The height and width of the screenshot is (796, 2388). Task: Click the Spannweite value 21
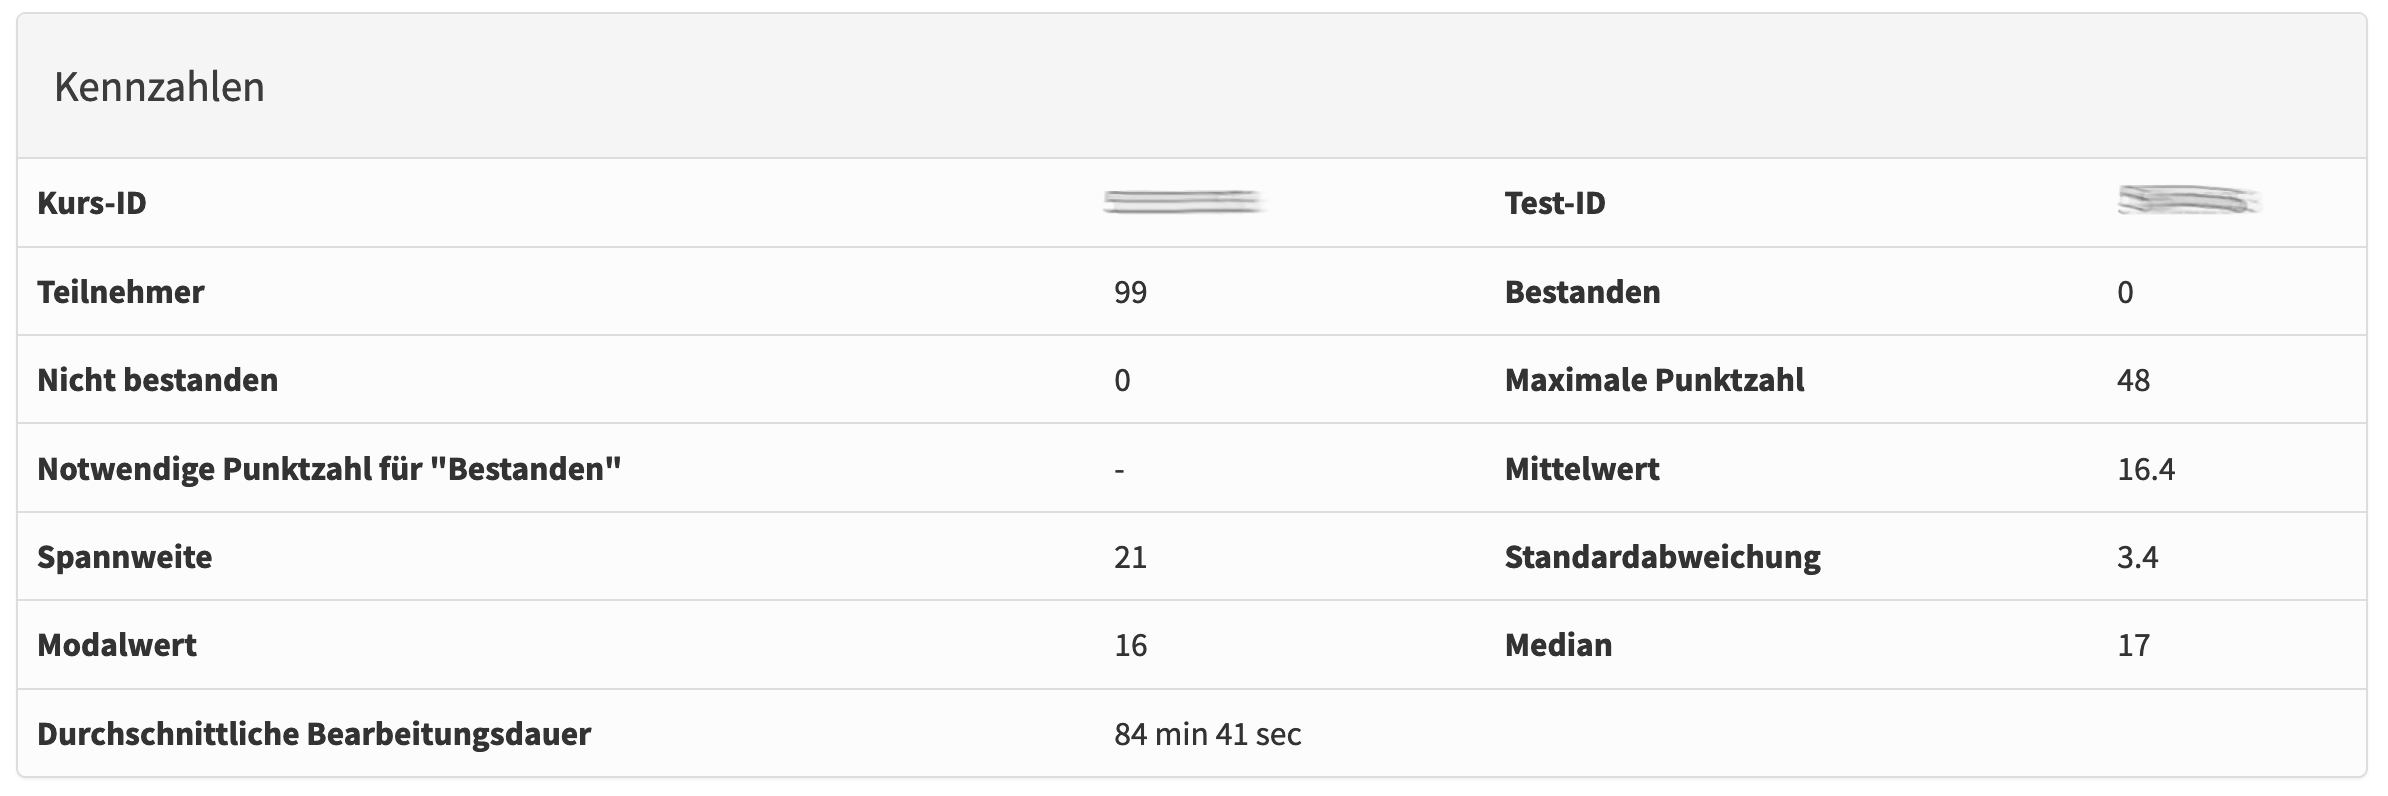[x=1130, y=557]
